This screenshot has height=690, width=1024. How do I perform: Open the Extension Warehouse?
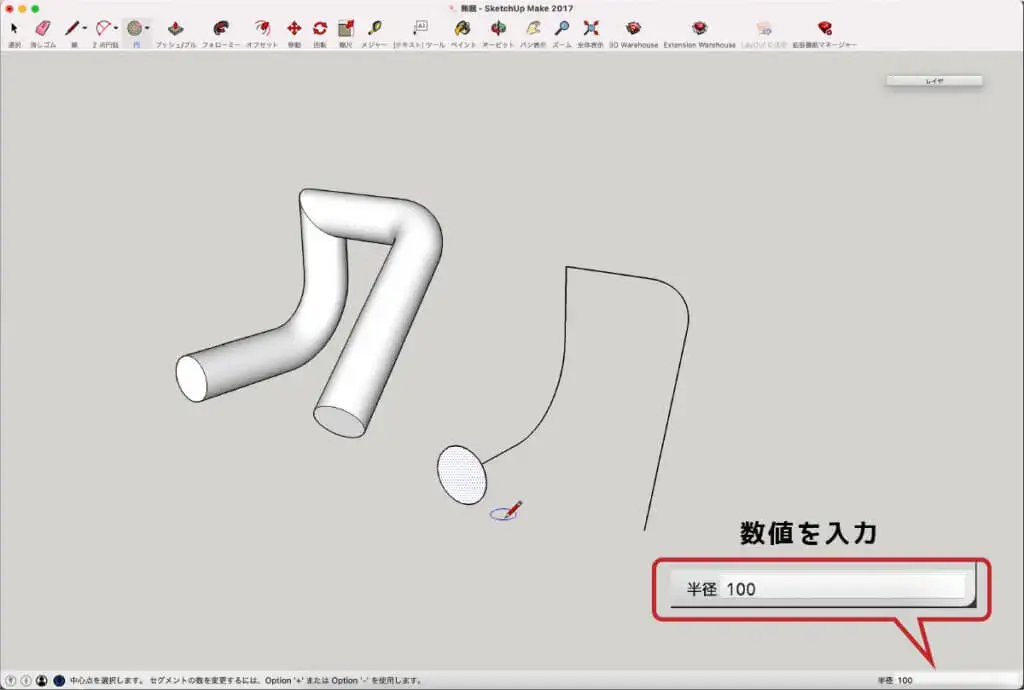[x=699, y=29]
